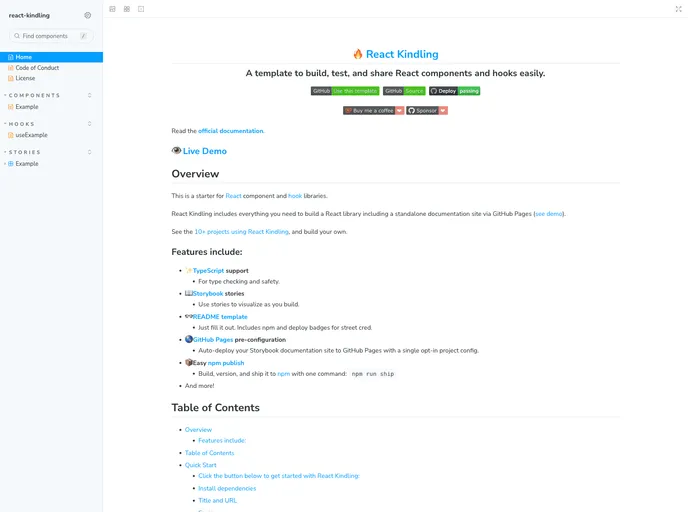
Task: Collapse the COMPONENTS section
Action: click(x=34, y=95)
